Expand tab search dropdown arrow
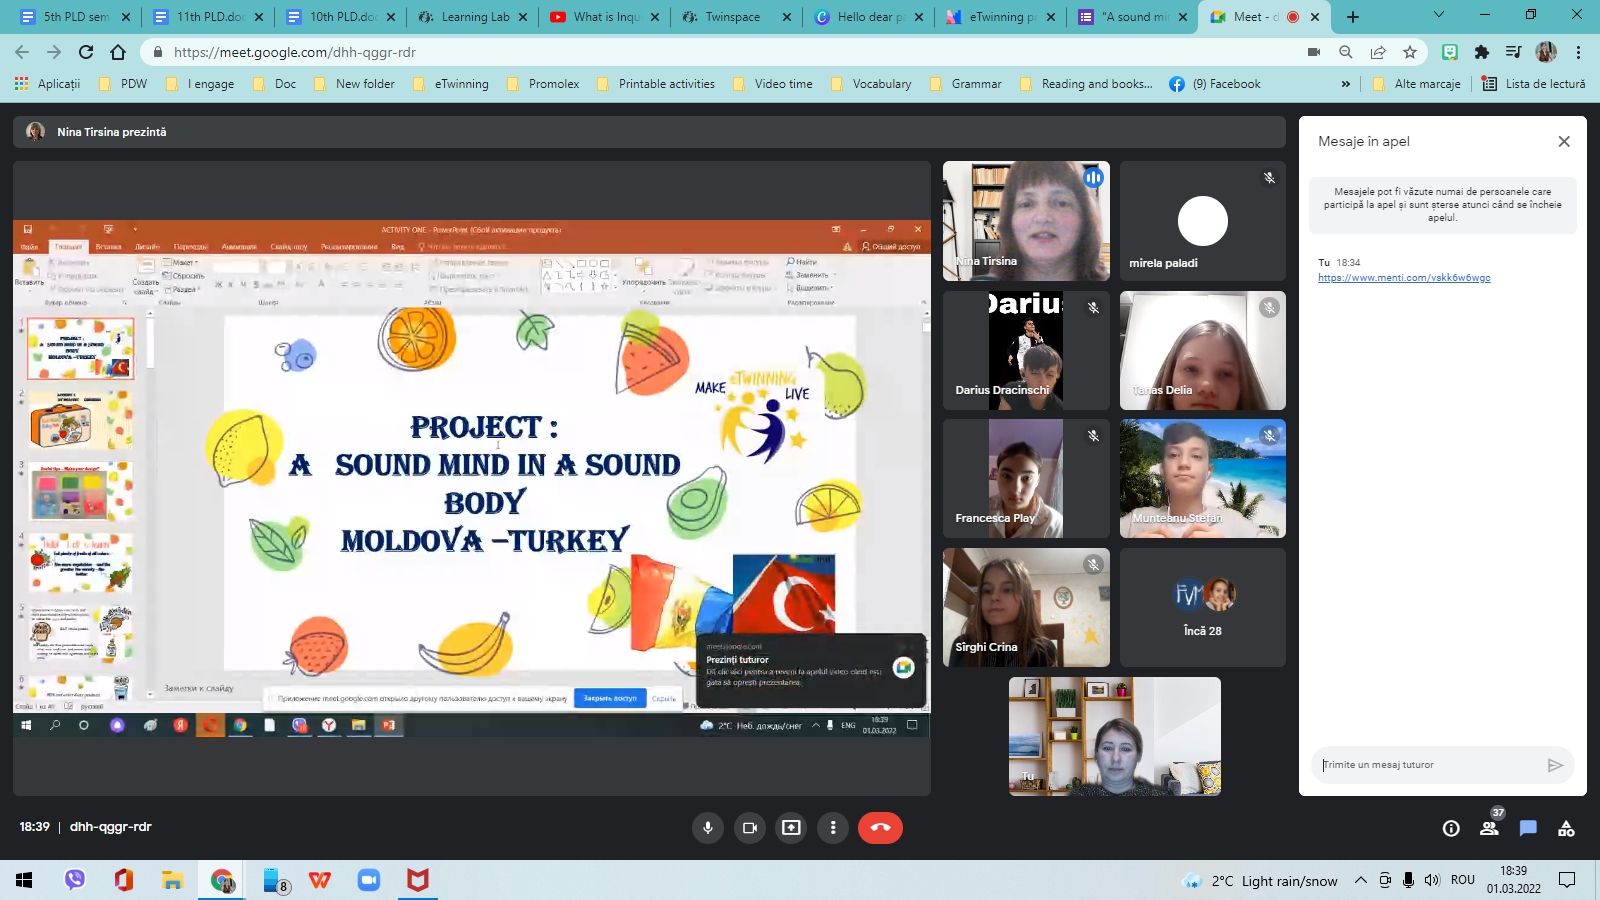 (x=1438, y=15)
